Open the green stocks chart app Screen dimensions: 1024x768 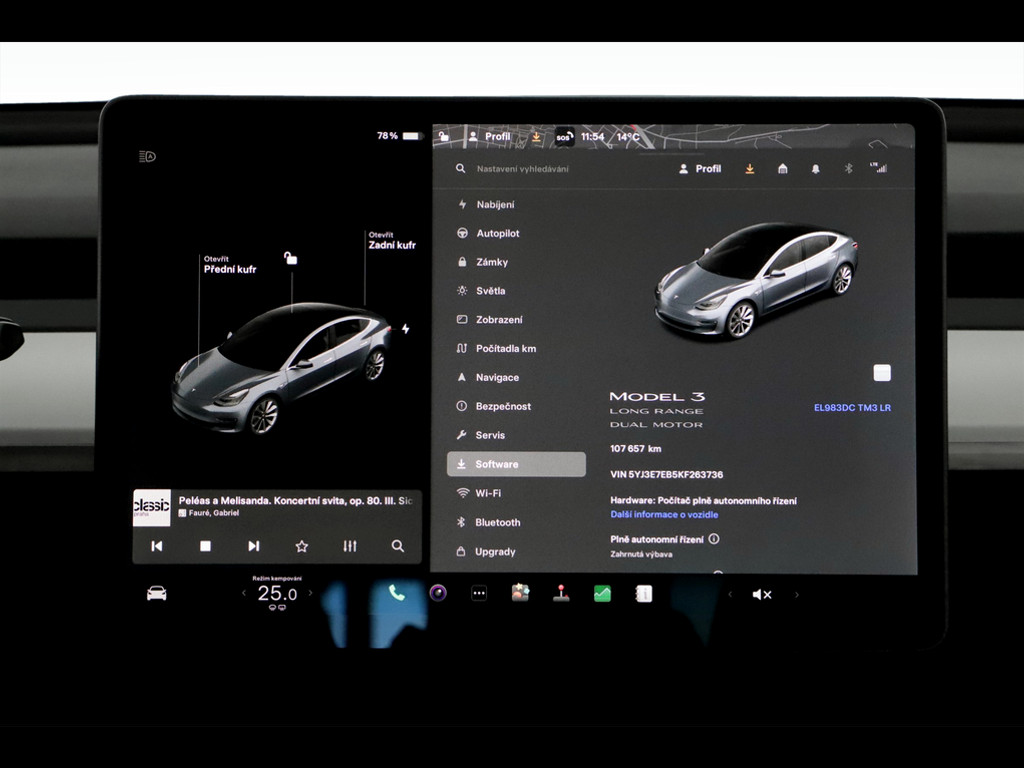602,594
